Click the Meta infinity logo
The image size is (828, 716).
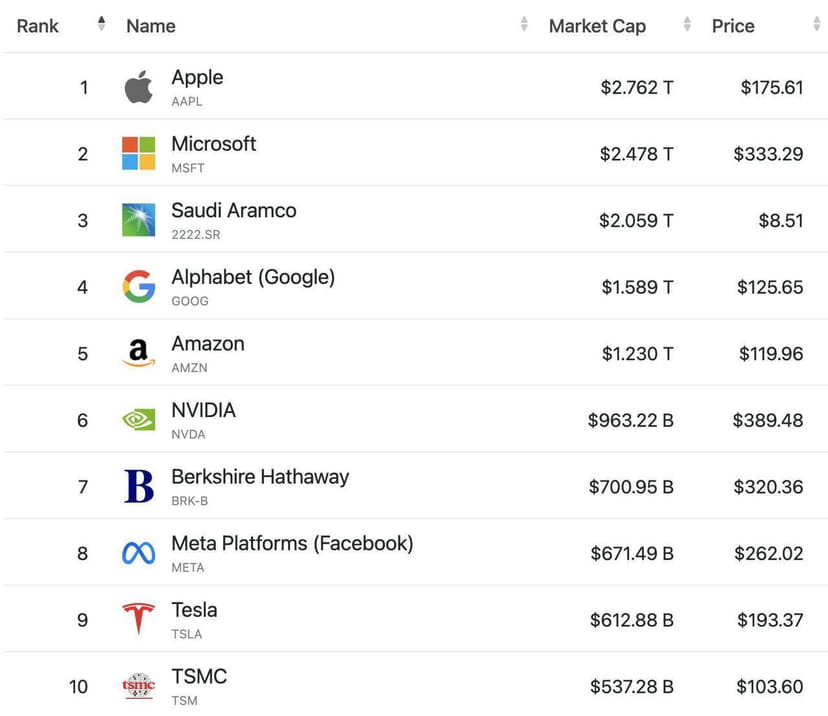tap(138, 553)
